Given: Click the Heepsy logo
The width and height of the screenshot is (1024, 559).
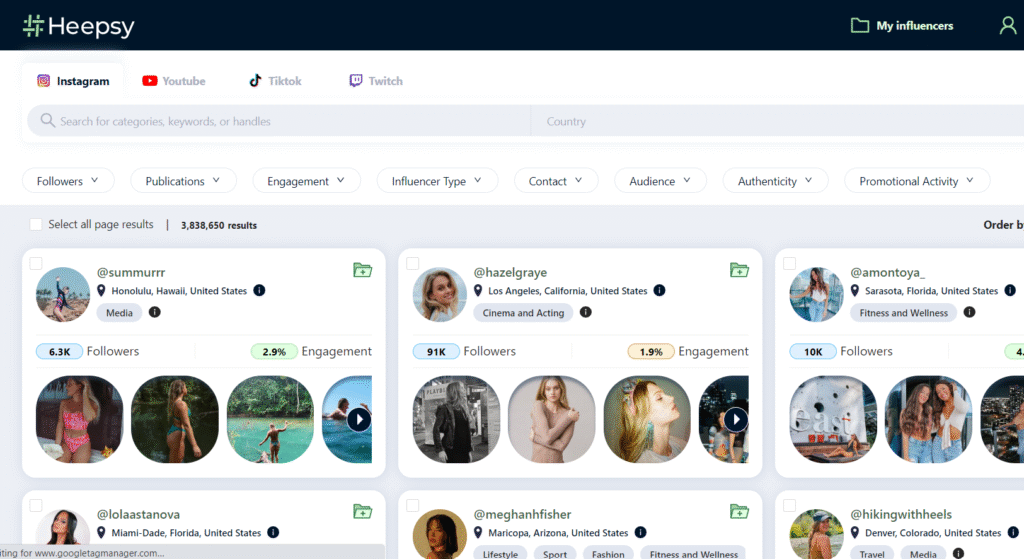Looking at the screenshot, I should coord(78,26).
